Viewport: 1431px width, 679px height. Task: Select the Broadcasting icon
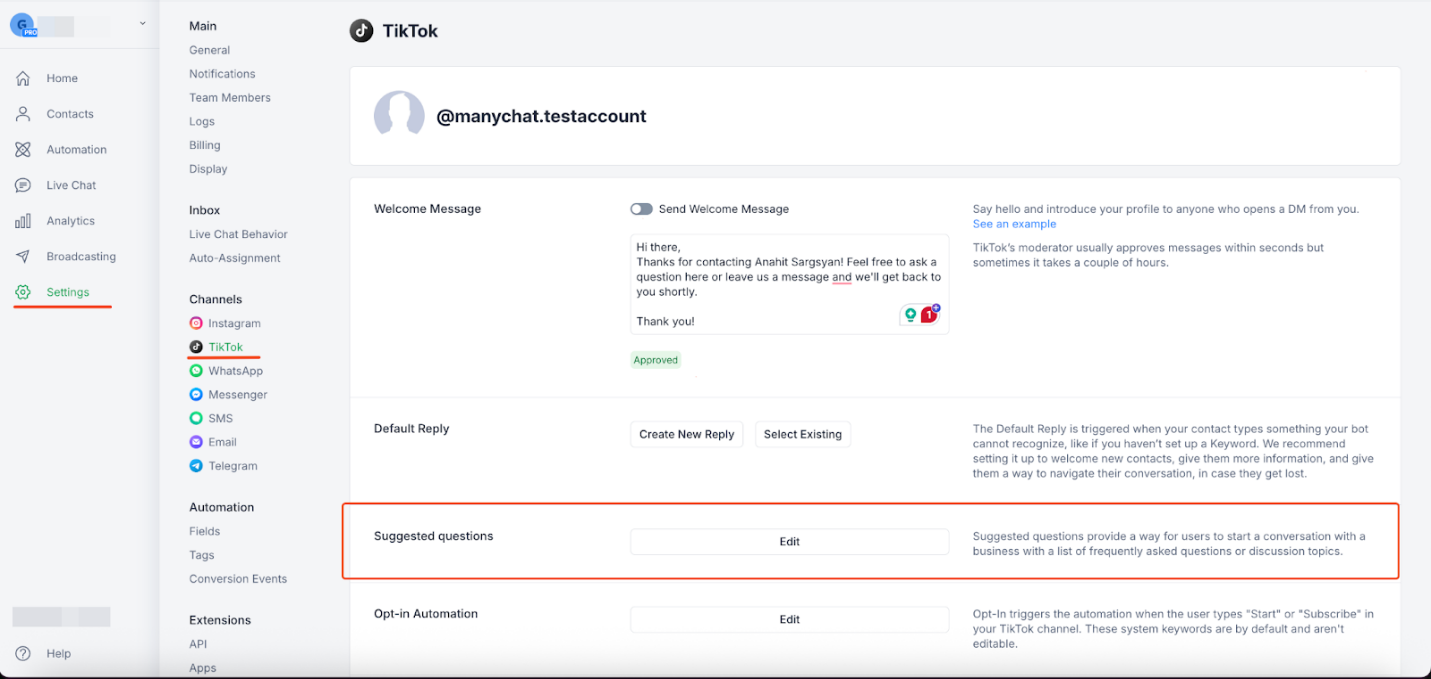(24, 256)
